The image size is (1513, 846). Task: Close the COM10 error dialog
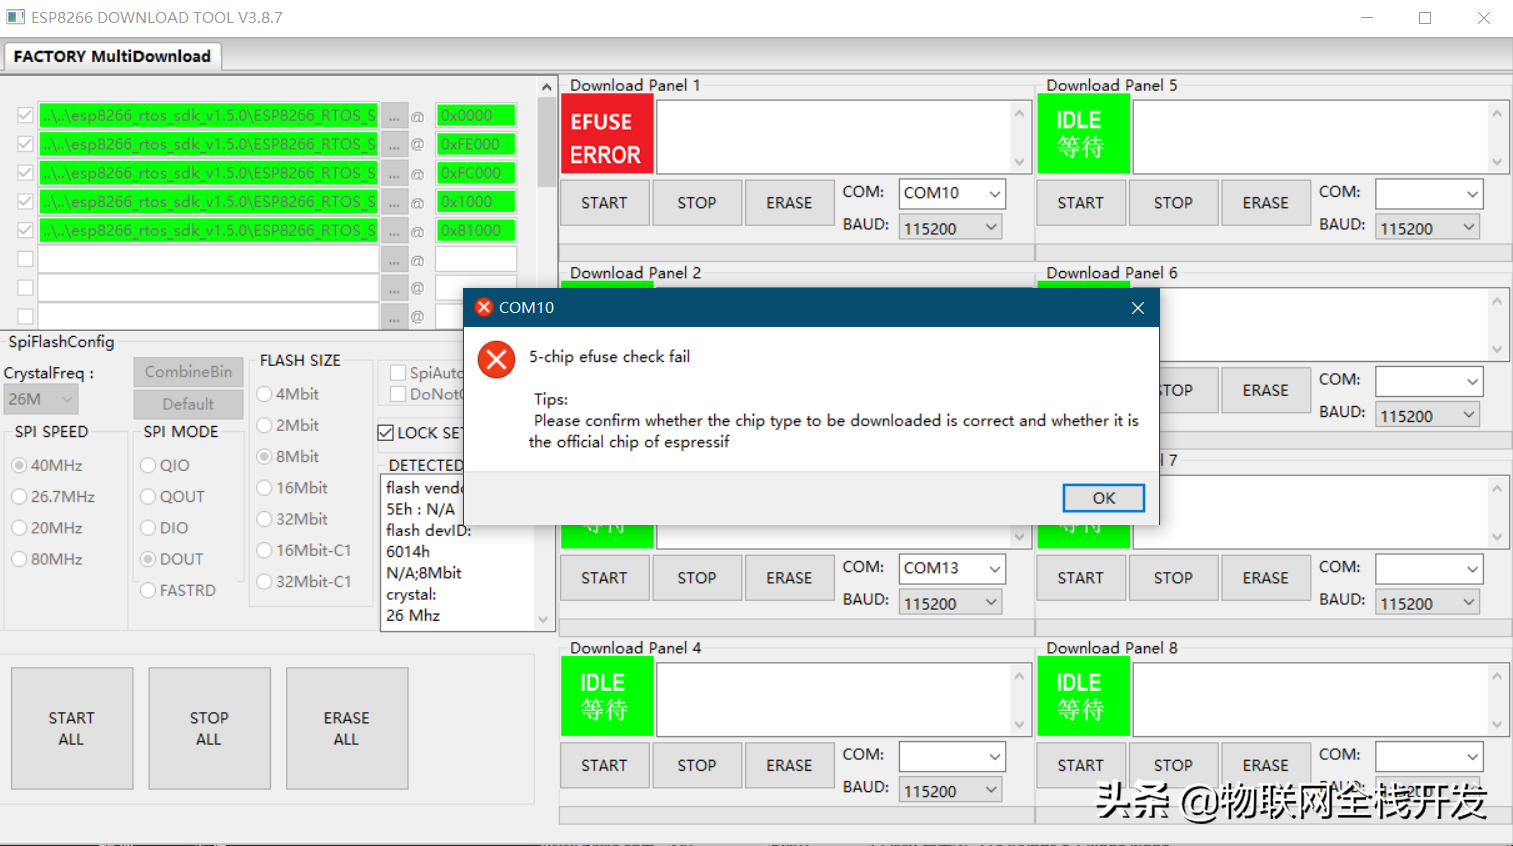[1137, 308]
